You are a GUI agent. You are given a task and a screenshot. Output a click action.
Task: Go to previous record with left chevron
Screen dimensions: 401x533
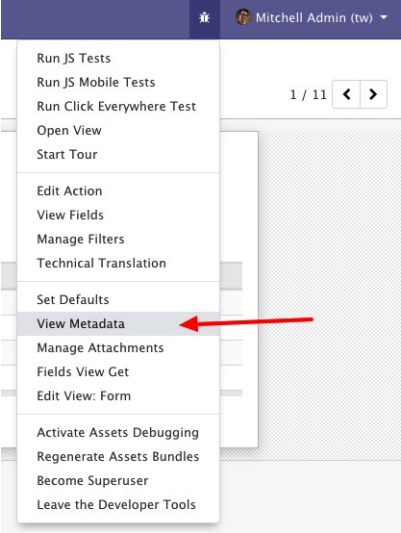(x=346, y=94)
